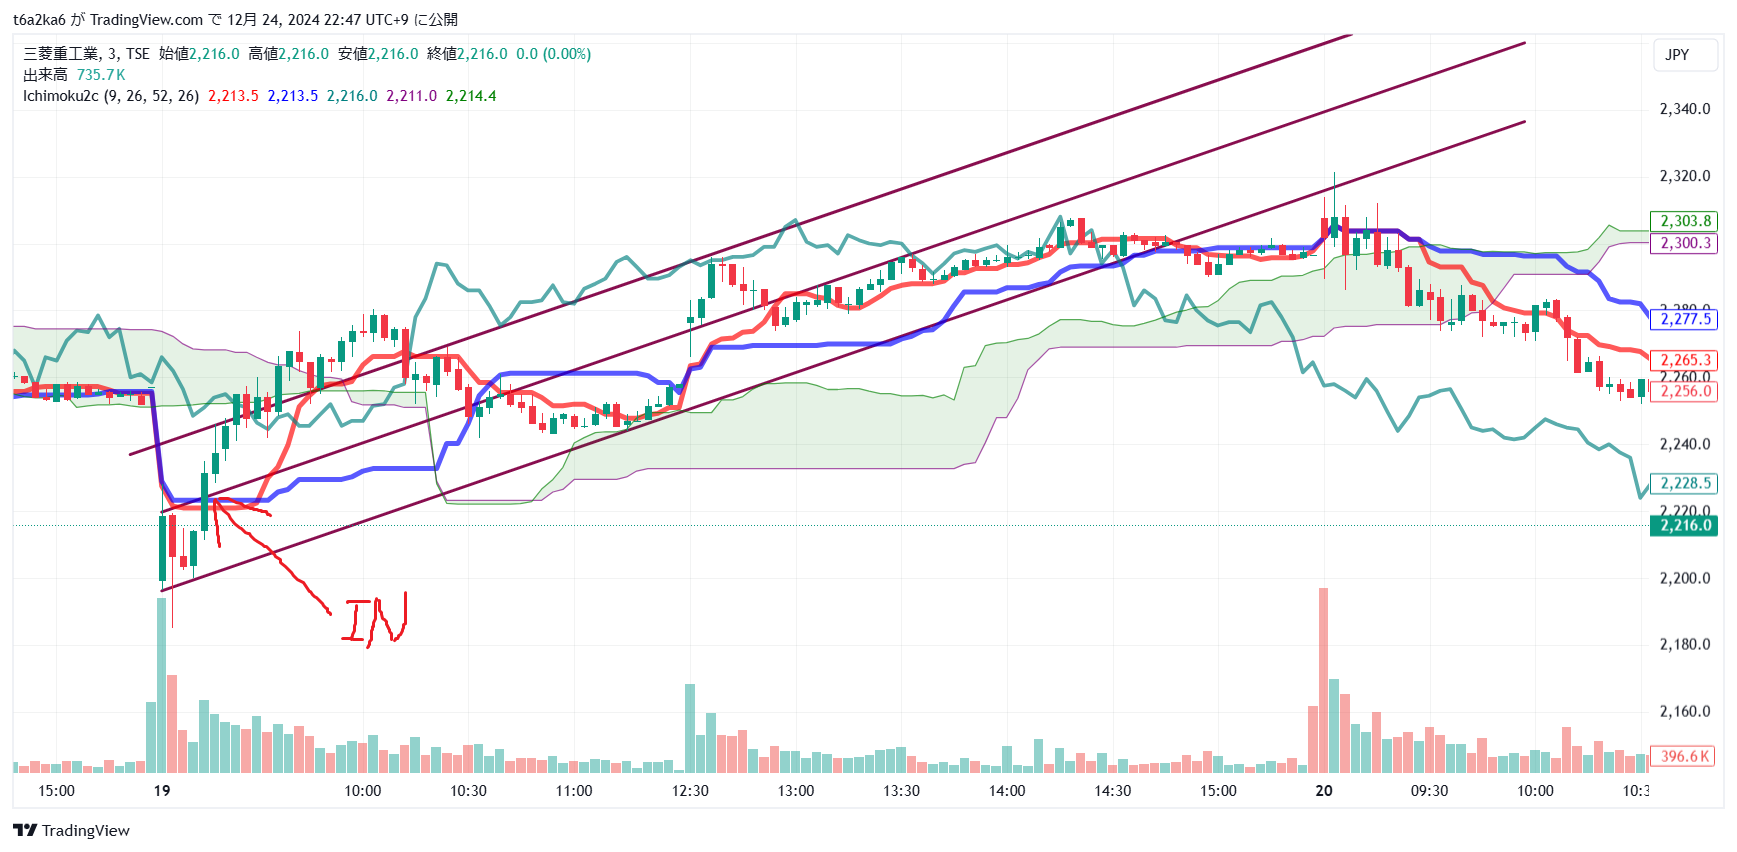
Task: Click the 12:30 time axis label
Action: (690, 791)
